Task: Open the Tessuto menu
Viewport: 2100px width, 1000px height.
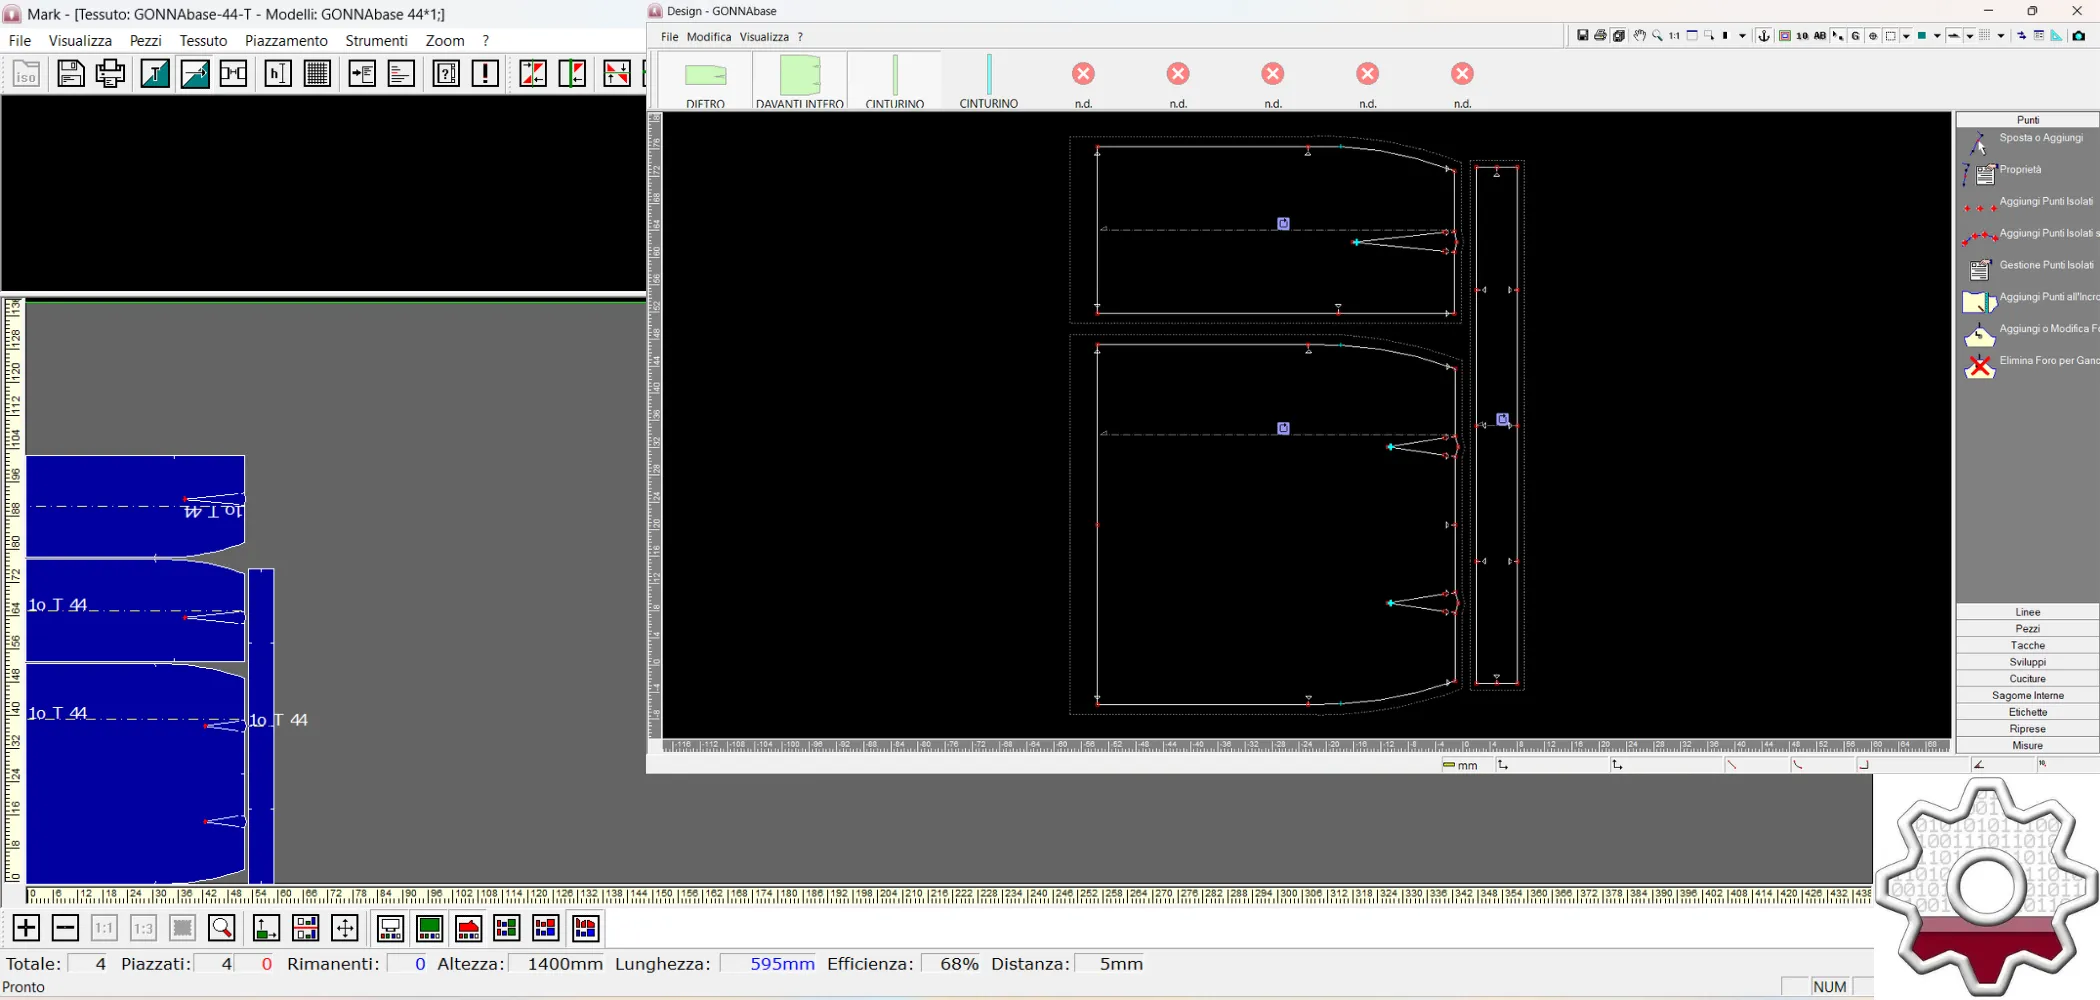Action: pyautogui.click(x=203, y=40)
